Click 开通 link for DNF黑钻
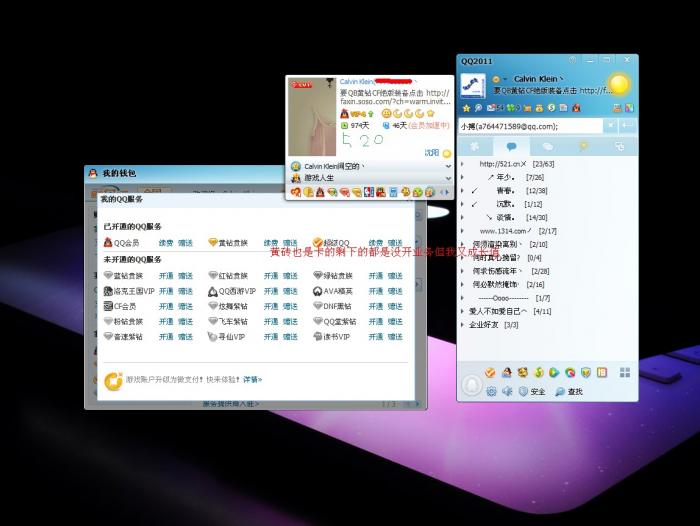The width and height of the screenshot is (700, 526). 375,306
